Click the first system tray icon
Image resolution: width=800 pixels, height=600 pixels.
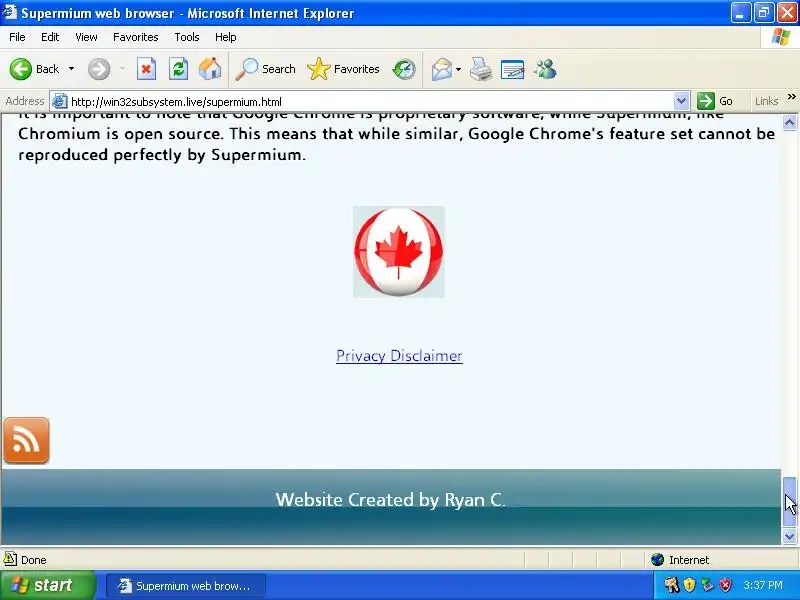tap(672, 585)
